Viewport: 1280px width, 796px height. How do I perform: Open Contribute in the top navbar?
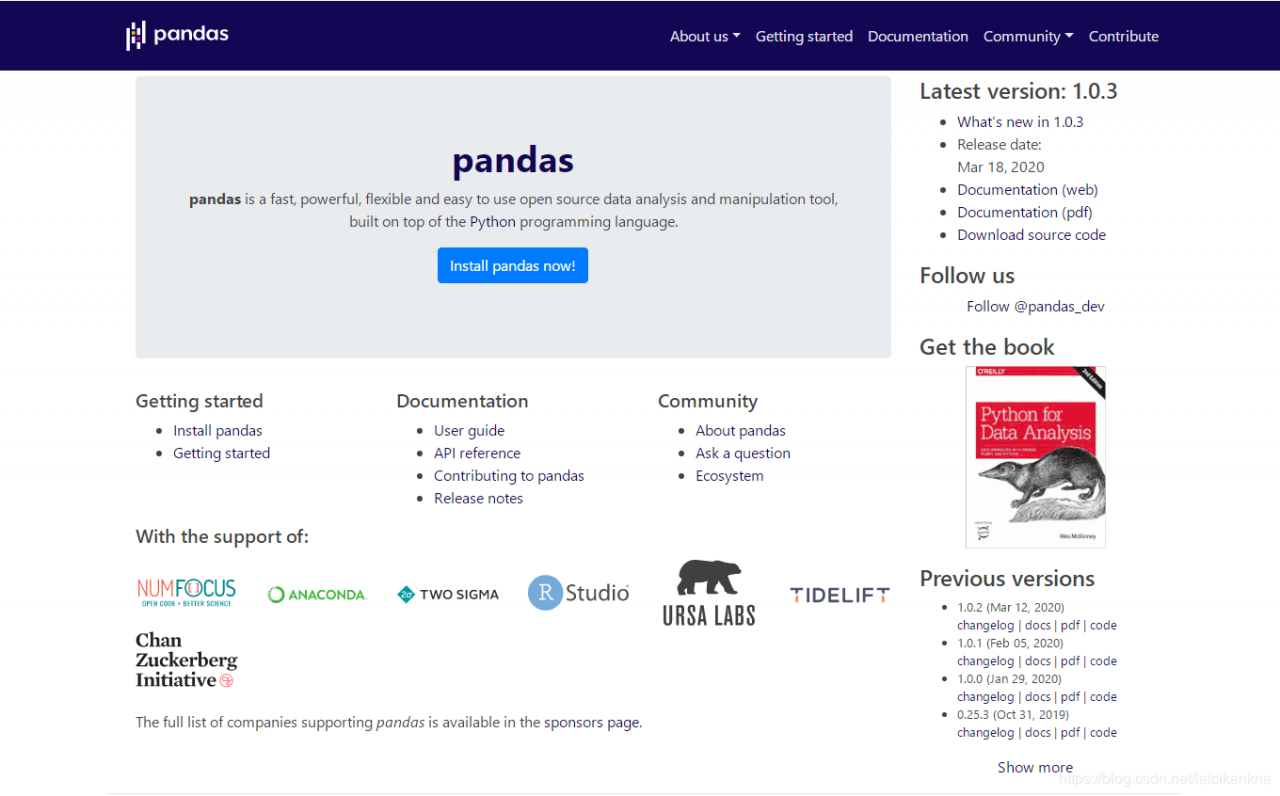point(1124,36)
